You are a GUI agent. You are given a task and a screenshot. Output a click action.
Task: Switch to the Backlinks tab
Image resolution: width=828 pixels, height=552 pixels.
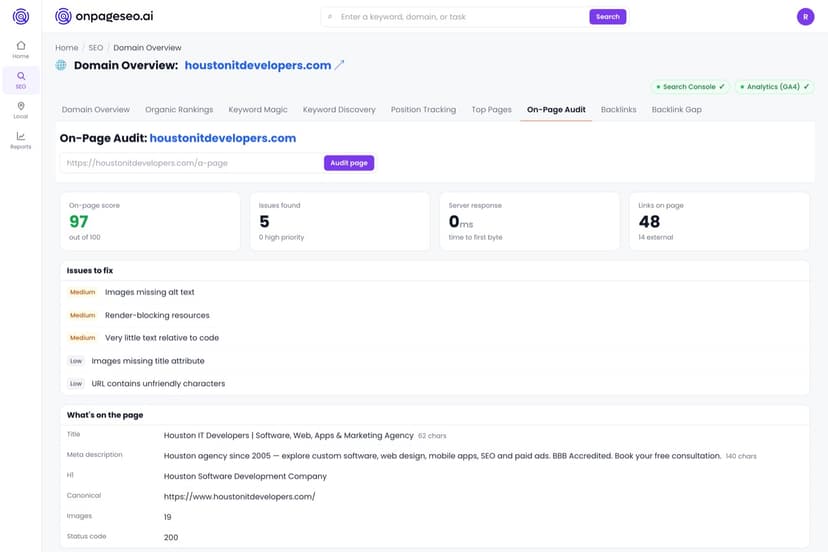coord(618,109)
